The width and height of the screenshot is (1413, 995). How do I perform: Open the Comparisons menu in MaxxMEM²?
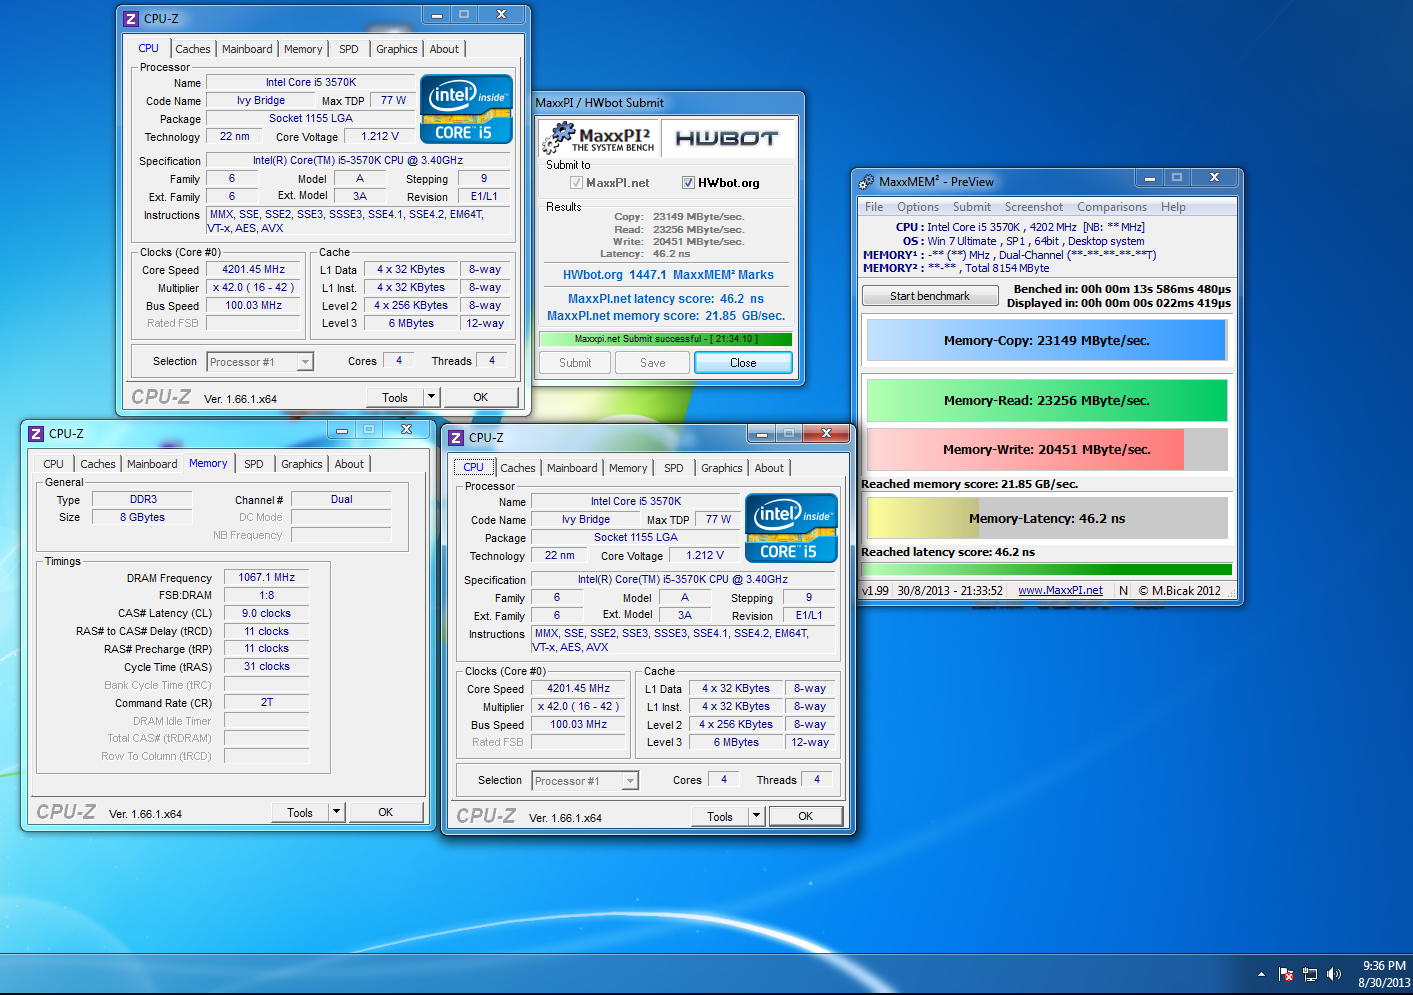(1112, 207)
